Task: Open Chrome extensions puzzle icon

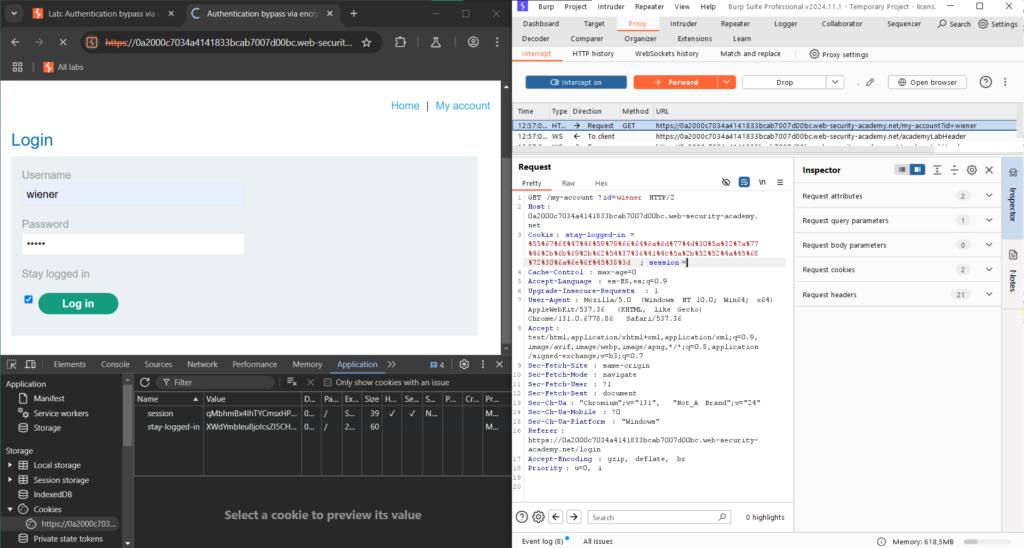Action: click(400, 42)
